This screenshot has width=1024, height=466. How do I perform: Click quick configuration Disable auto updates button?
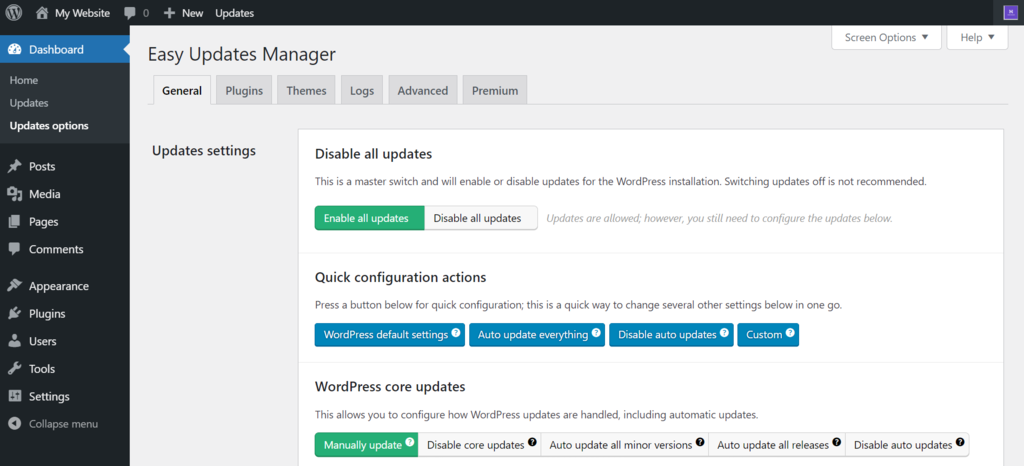point(671,334)
